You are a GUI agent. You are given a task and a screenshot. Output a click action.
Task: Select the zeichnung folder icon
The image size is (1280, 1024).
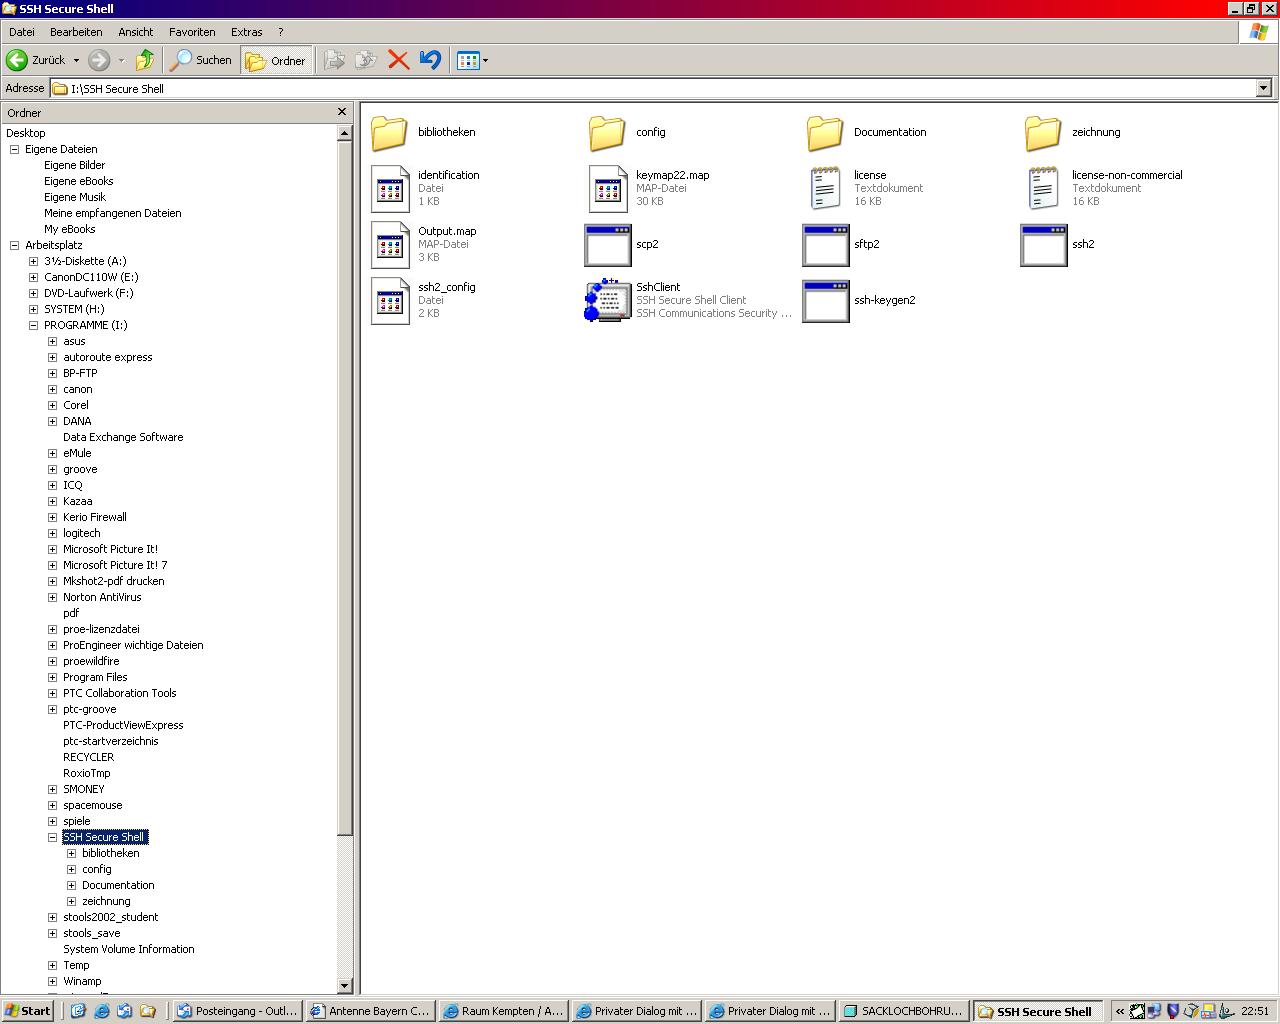click(x=1043, y=132)
